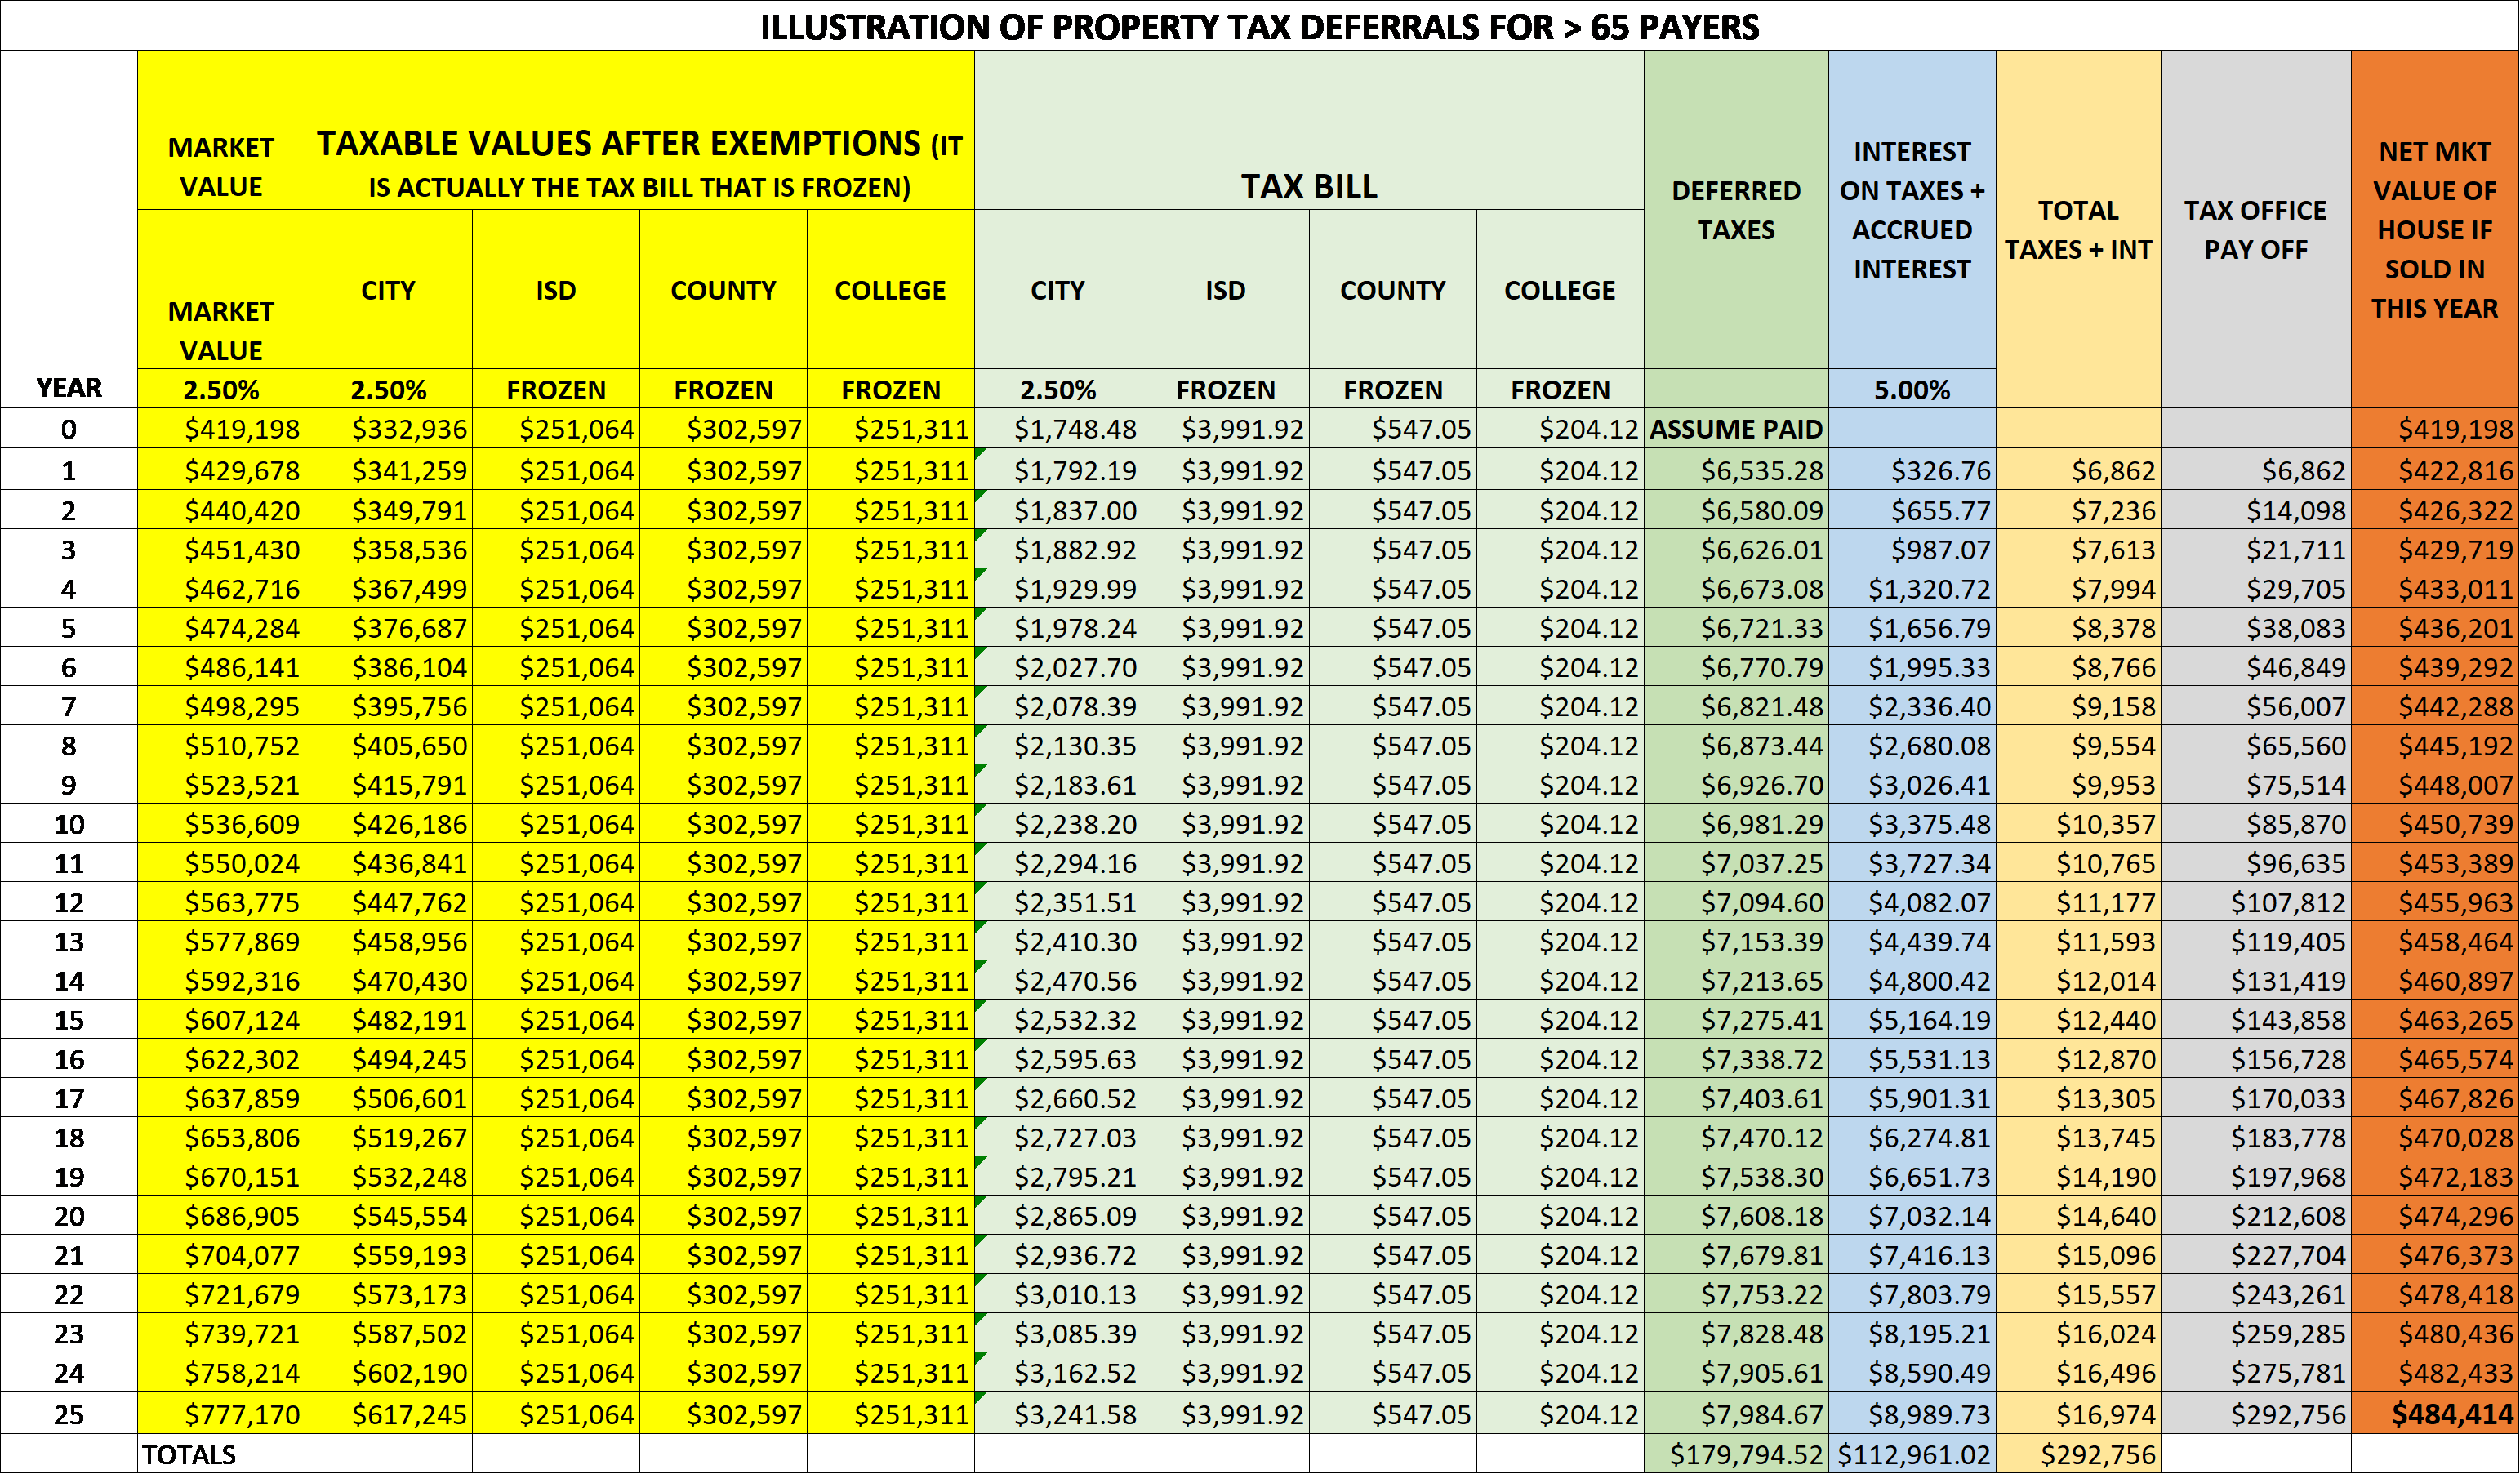Click the ASSUME PAID cell
This screenshot has height=1474, width=2520.
tap(1735, 429)
